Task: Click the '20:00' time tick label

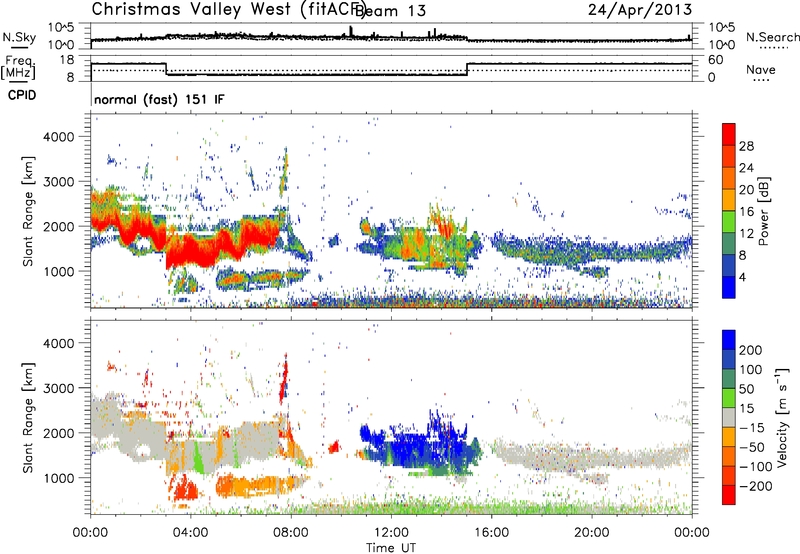Action: click(x=591, y=533)
